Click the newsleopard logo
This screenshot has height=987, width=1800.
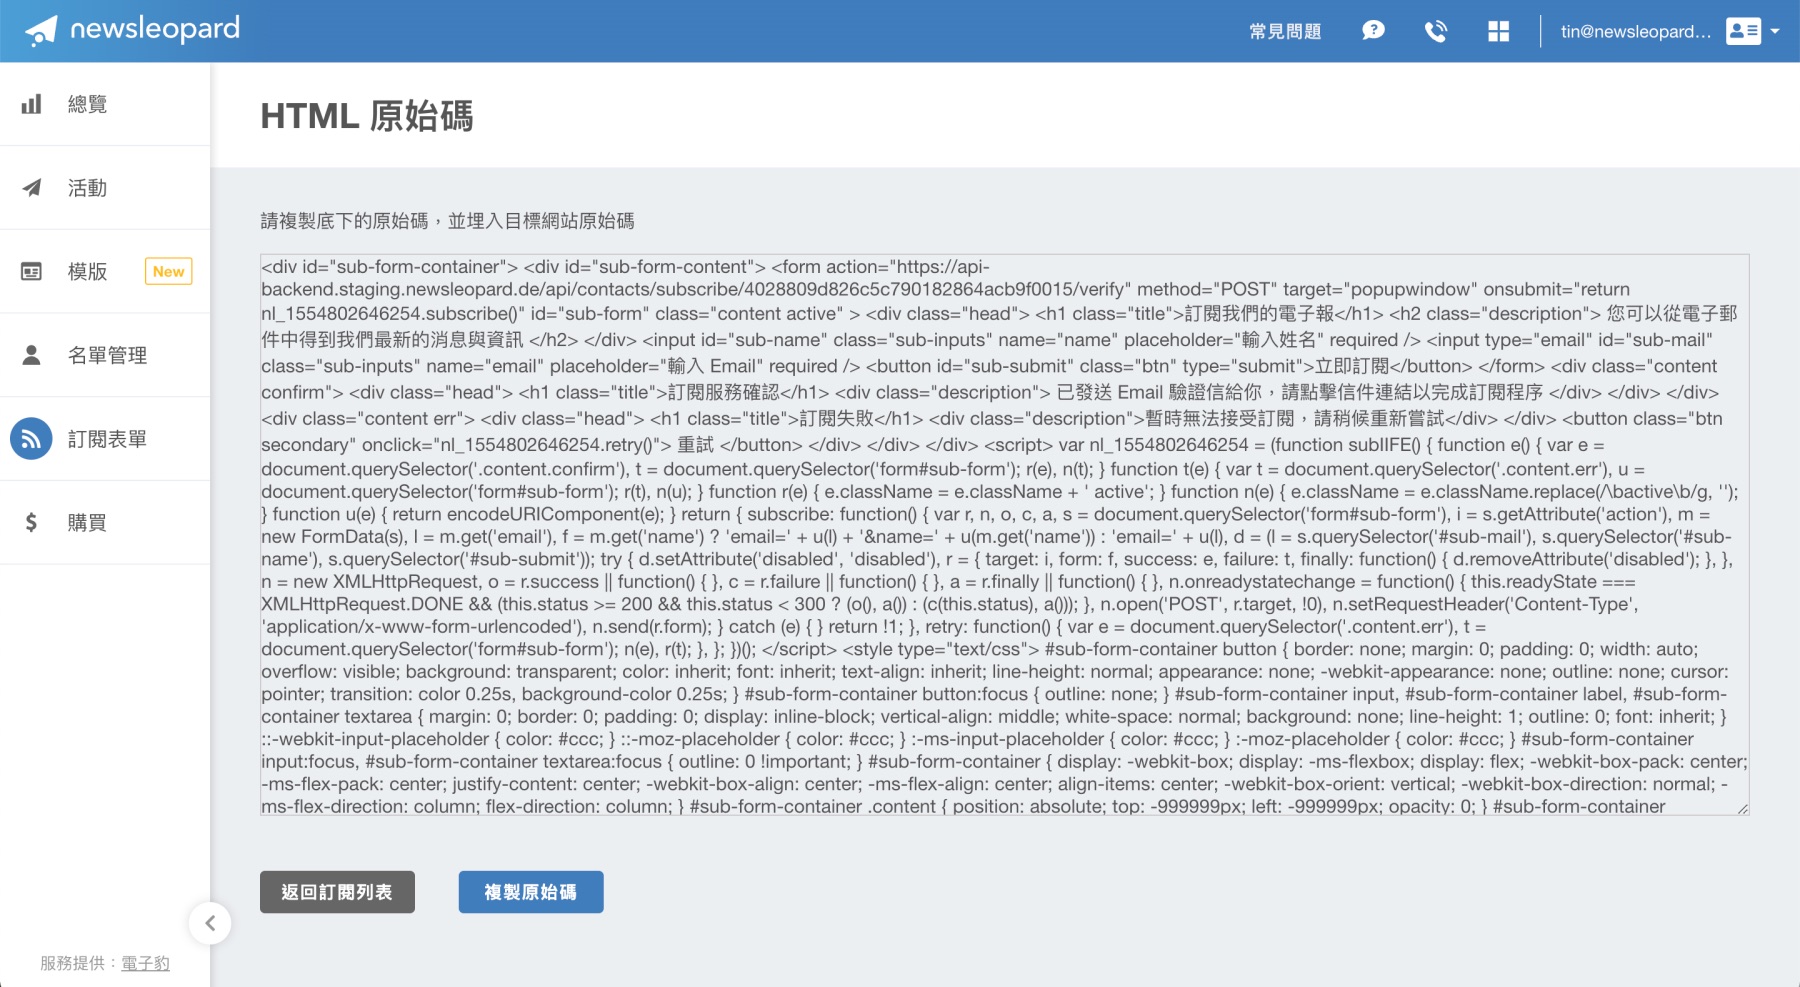132,30
